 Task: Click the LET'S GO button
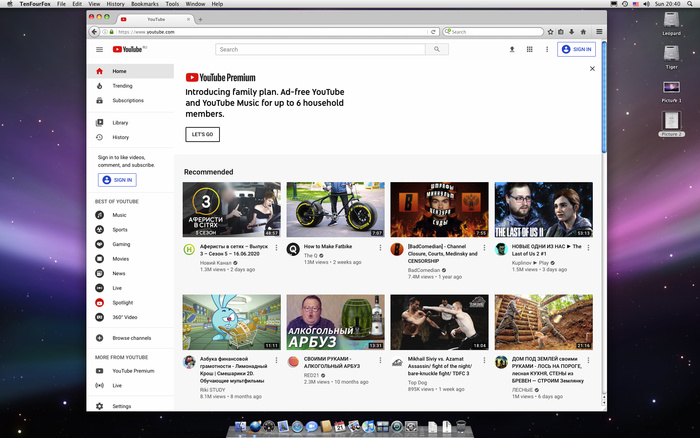(x=203, y=134)
